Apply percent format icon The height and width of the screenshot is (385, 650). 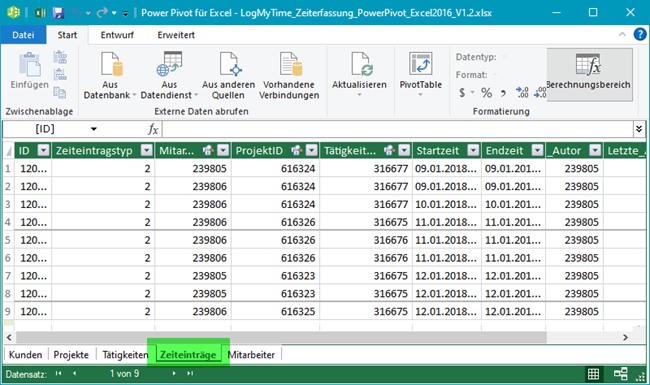[x=486, y=92]
